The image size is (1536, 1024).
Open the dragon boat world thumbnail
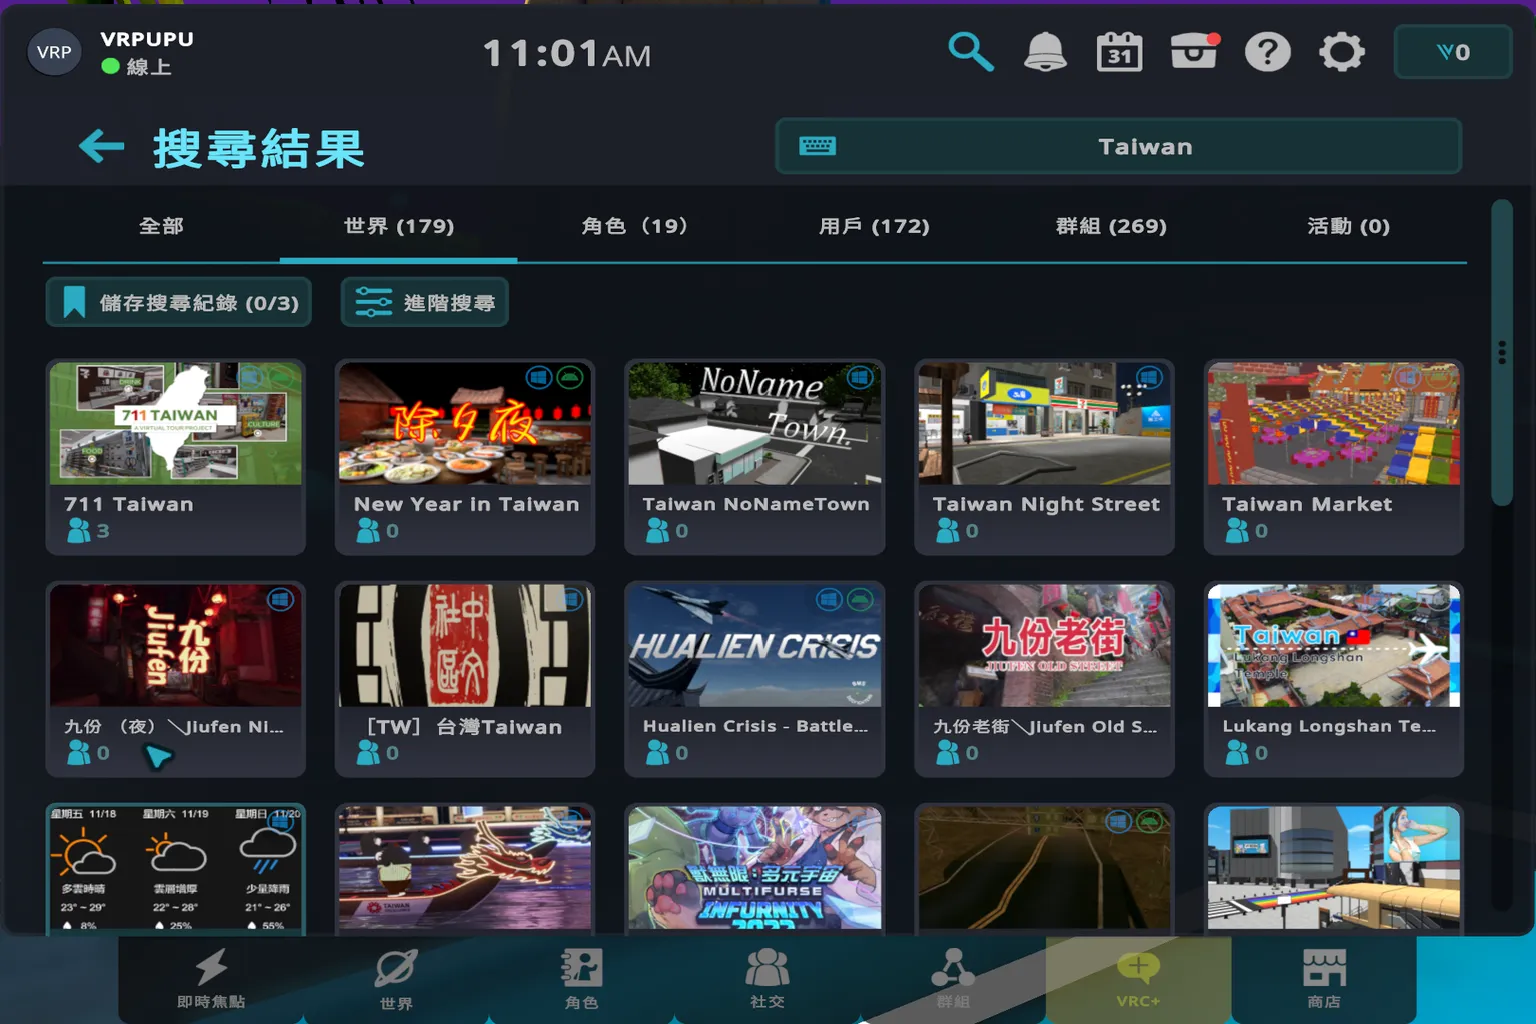pyautogui.click(x=465, y=868)
